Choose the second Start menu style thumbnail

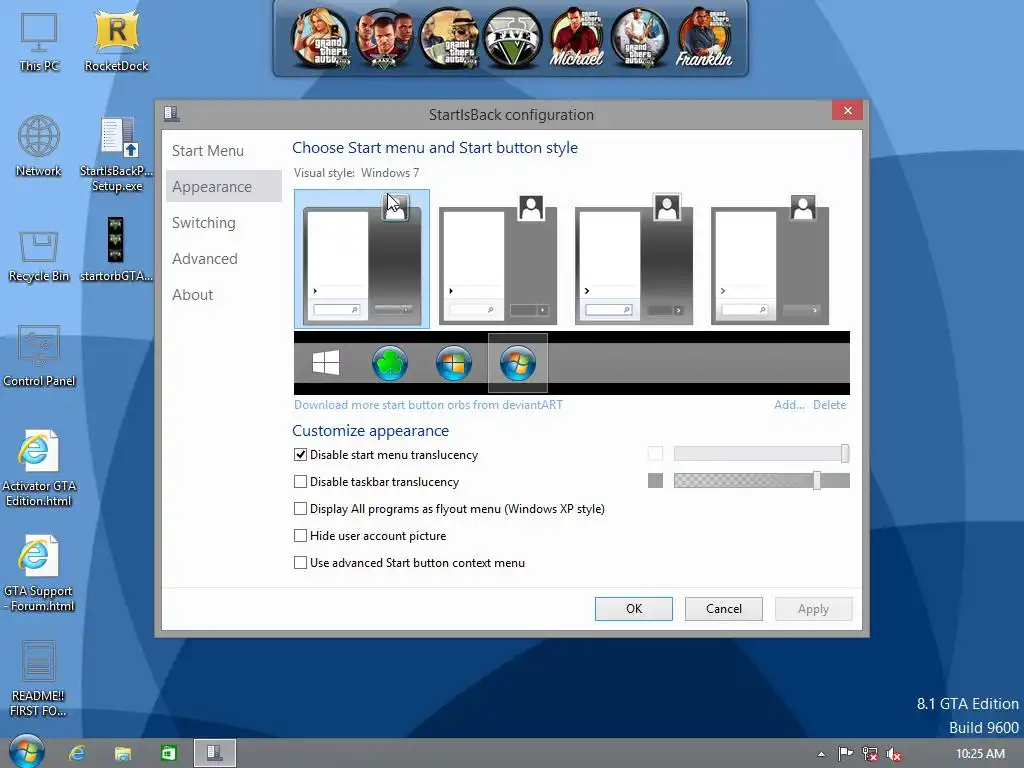coord(498,259)
